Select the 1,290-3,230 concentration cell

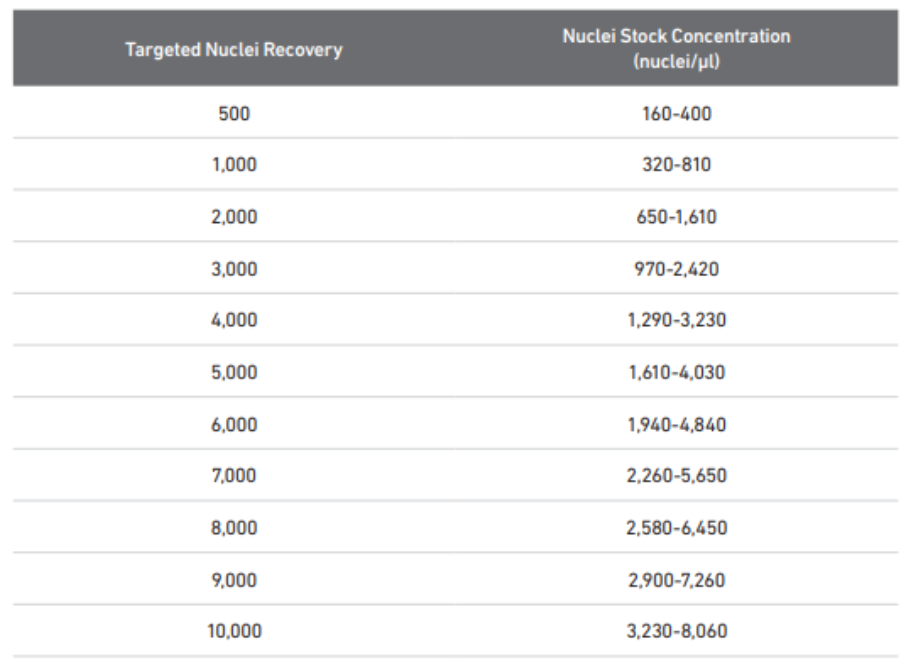click(x=676, y=320)
